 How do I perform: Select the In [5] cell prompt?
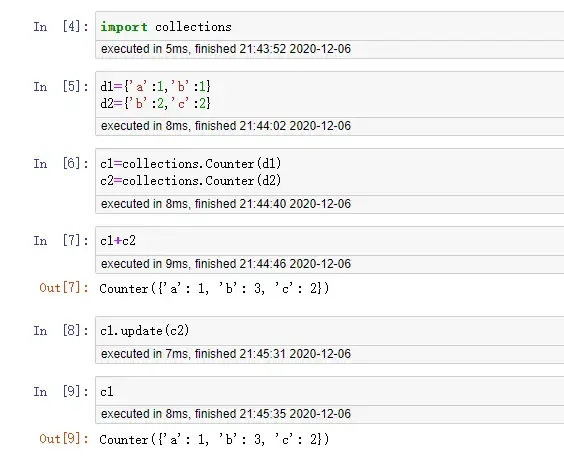(61, 87)
